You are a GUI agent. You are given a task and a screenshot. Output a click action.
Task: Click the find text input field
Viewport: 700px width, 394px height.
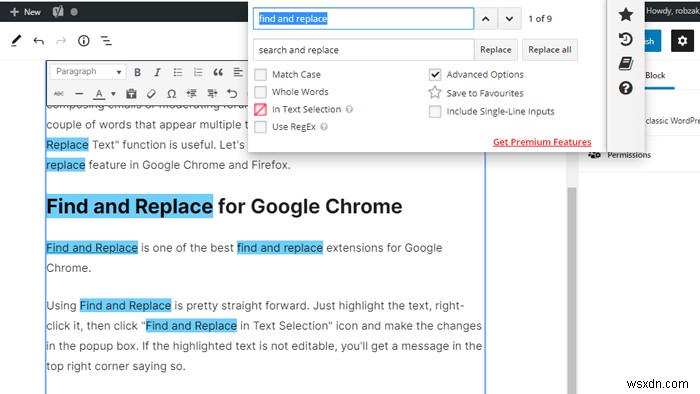point(363,19)
